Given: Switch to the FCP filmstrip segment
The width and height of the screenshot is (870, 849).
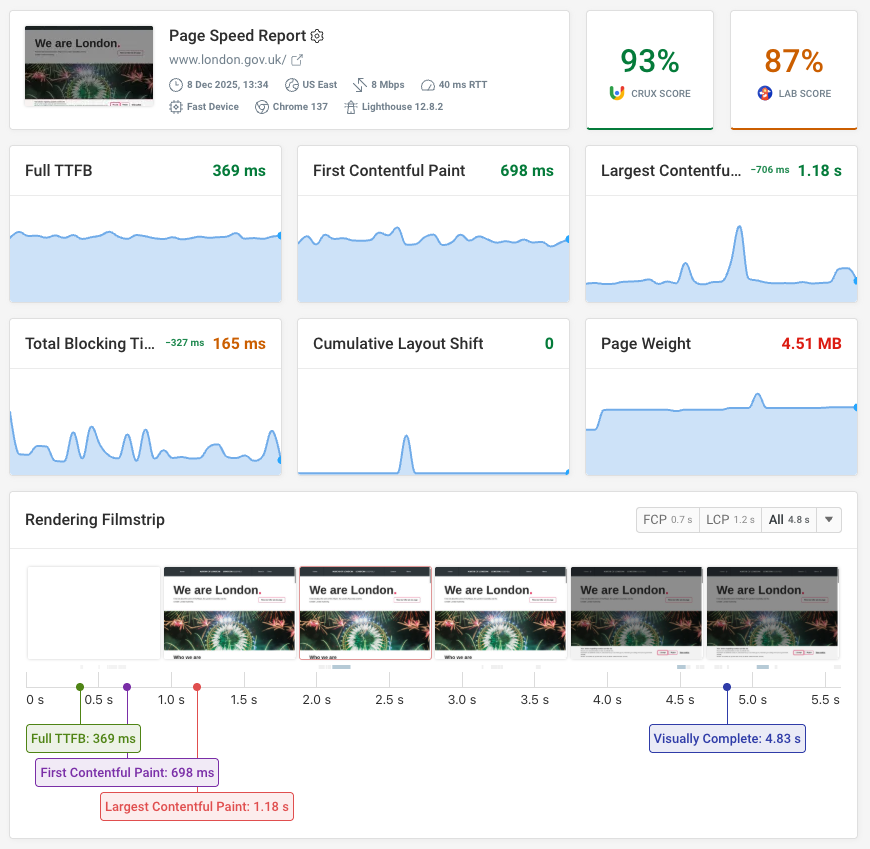Looking at the screenshot, I should coord(667,519).
